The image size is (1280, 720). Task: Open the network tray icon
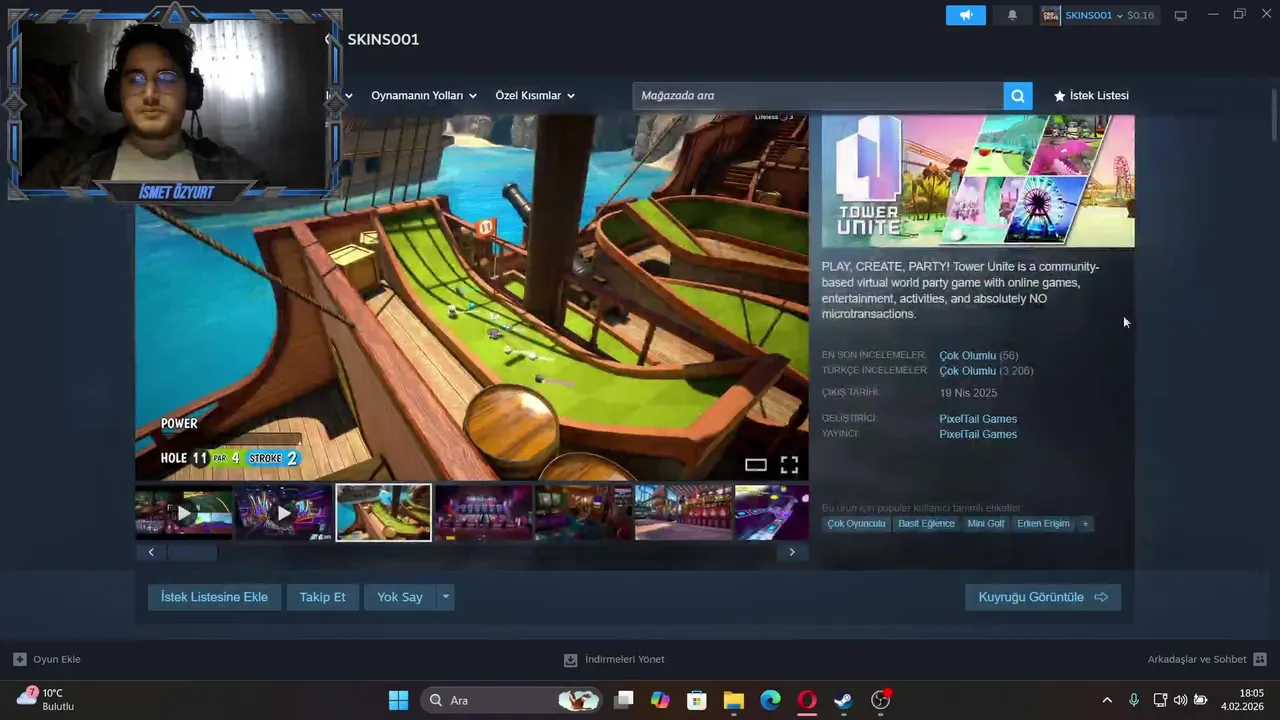pyautogui.click(x=1160, y=700)
